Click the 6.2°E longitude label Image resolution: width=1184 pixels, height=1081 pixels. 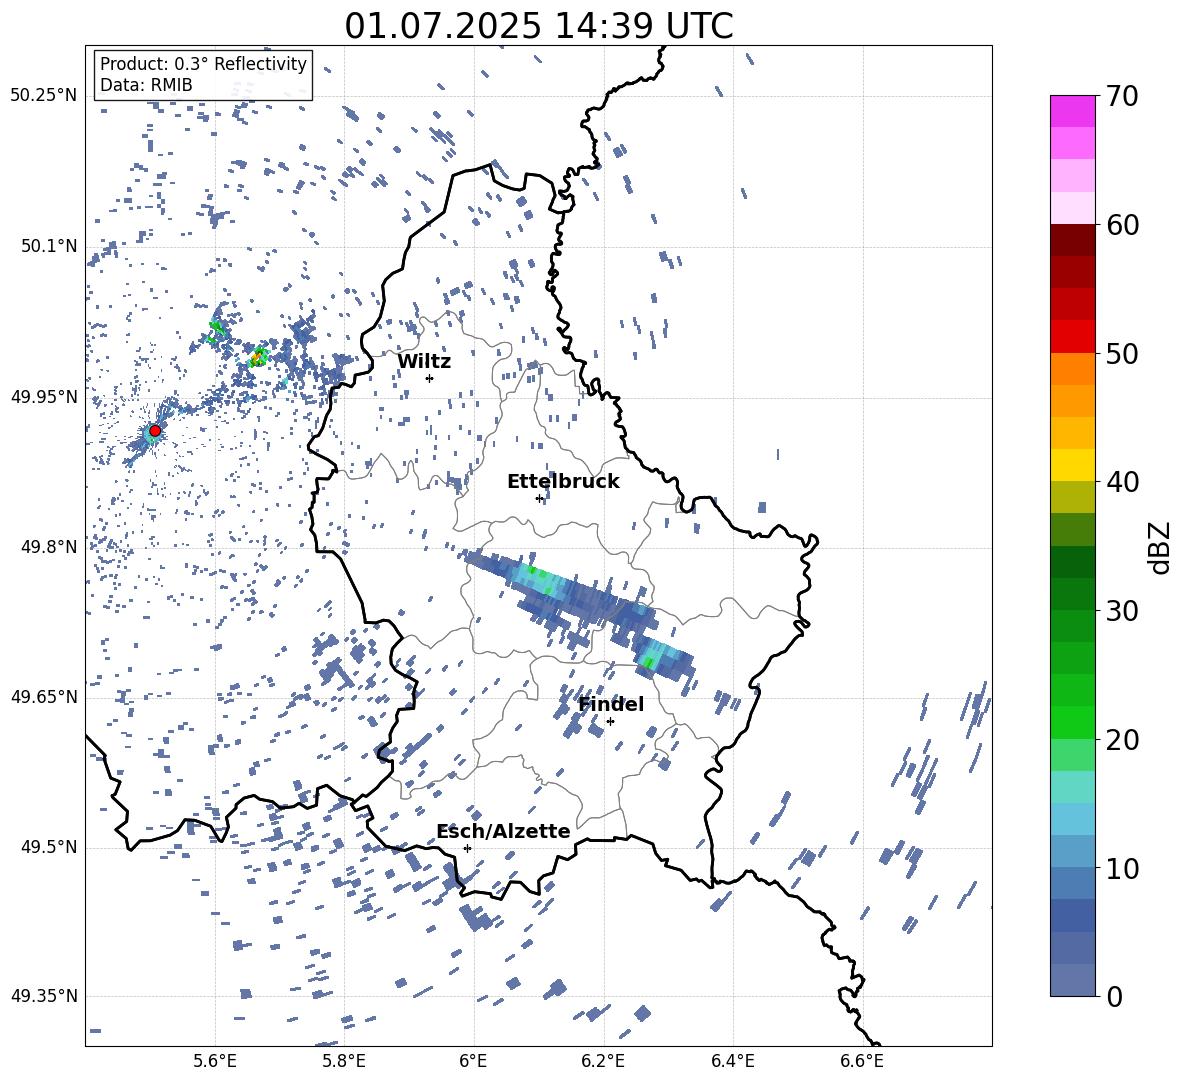tap(603, 1061)
